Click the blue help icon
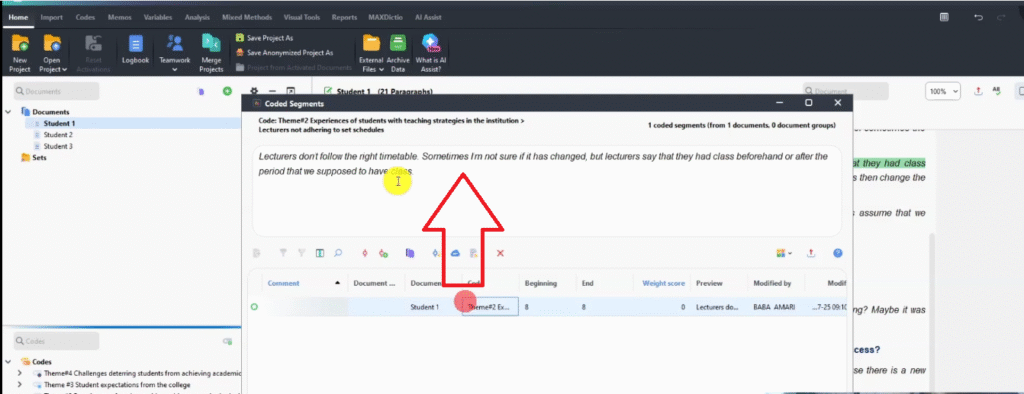The image size is (1024, 394). 838,253
